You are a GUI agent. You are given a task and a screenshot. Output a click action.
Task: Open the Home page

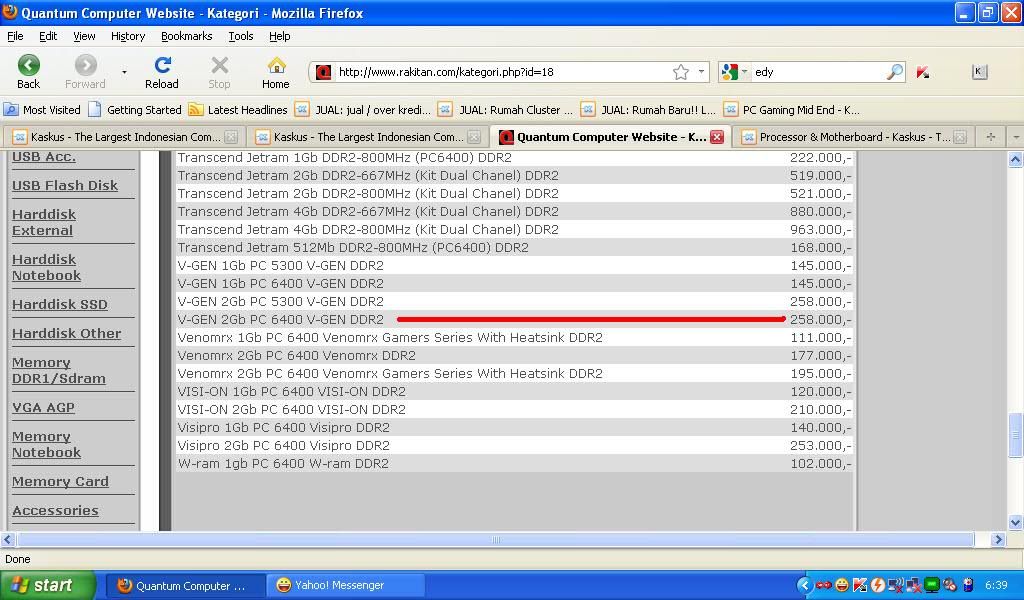(276, 72)
